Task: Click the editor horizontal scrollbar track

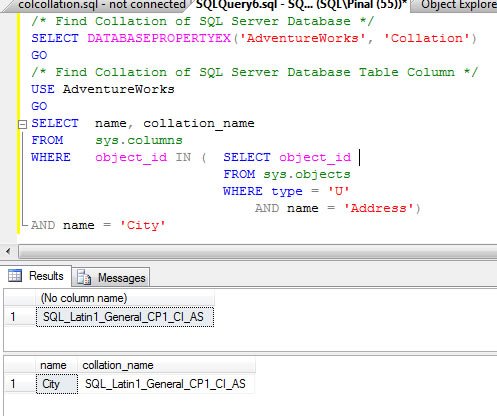Action: coord(257,251)
